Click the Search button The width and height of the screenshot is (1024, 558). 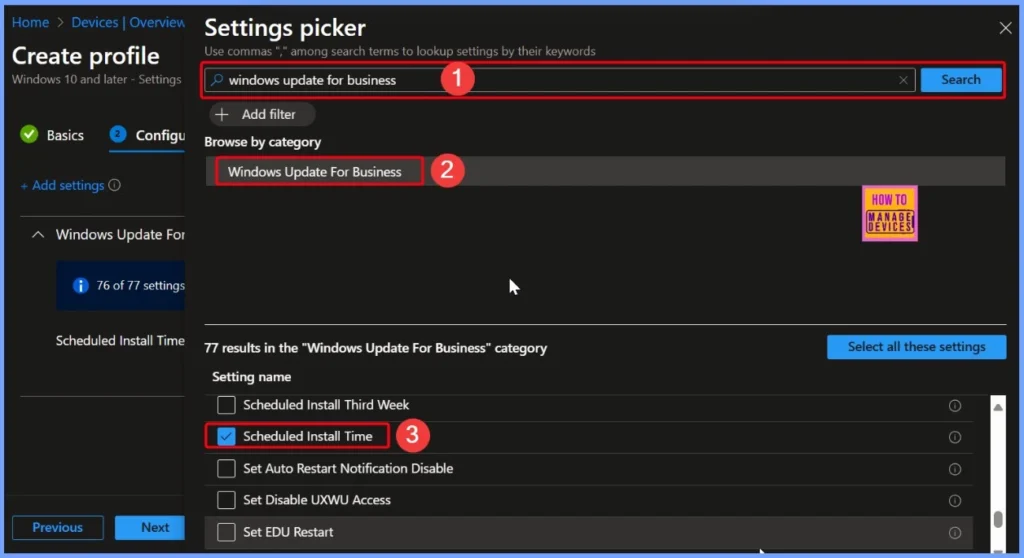point(961,80)
